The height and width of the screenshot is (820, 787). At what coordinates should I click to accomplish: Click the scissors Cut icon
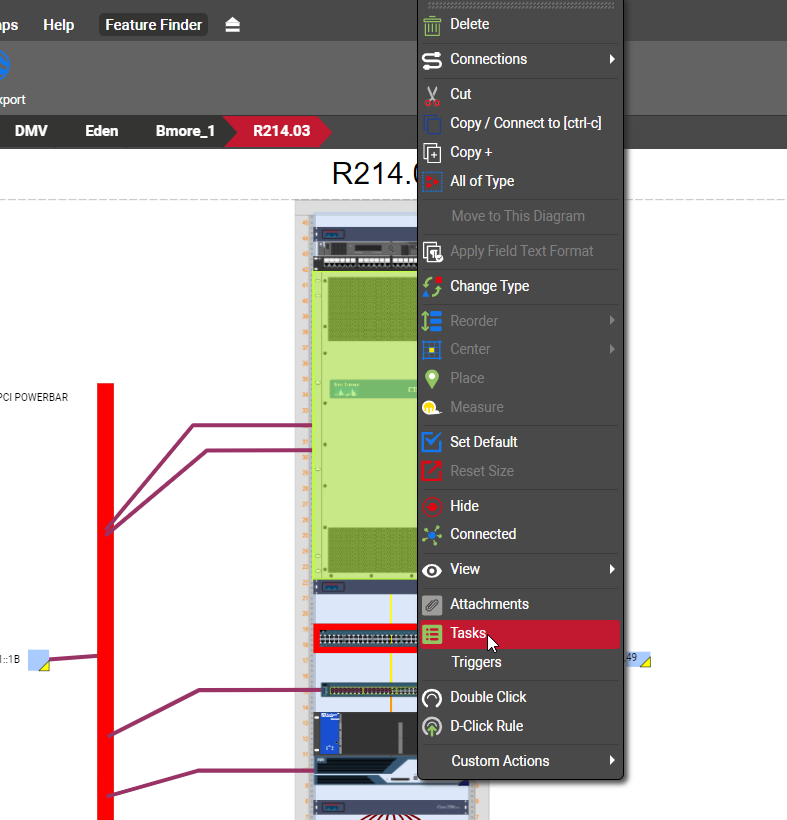tap(432, 95)
